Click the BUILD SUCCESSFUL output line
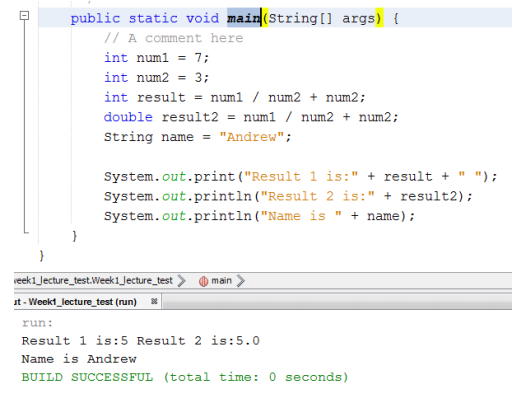Viewport: 523px width, 397px height. (x=185, y=377)
